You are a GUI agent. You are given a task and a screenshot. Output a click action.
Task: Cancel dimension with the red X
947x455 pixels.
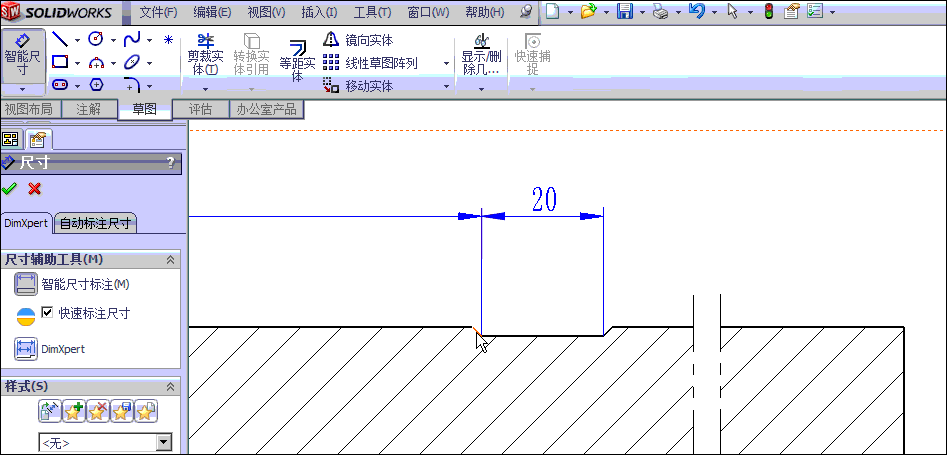[x=34, y=189]
